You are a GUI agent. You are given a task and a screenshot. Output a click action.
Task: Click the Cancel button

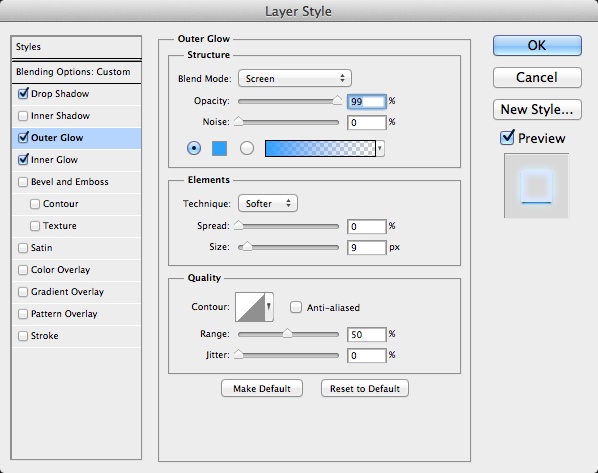tap(537, 77)
